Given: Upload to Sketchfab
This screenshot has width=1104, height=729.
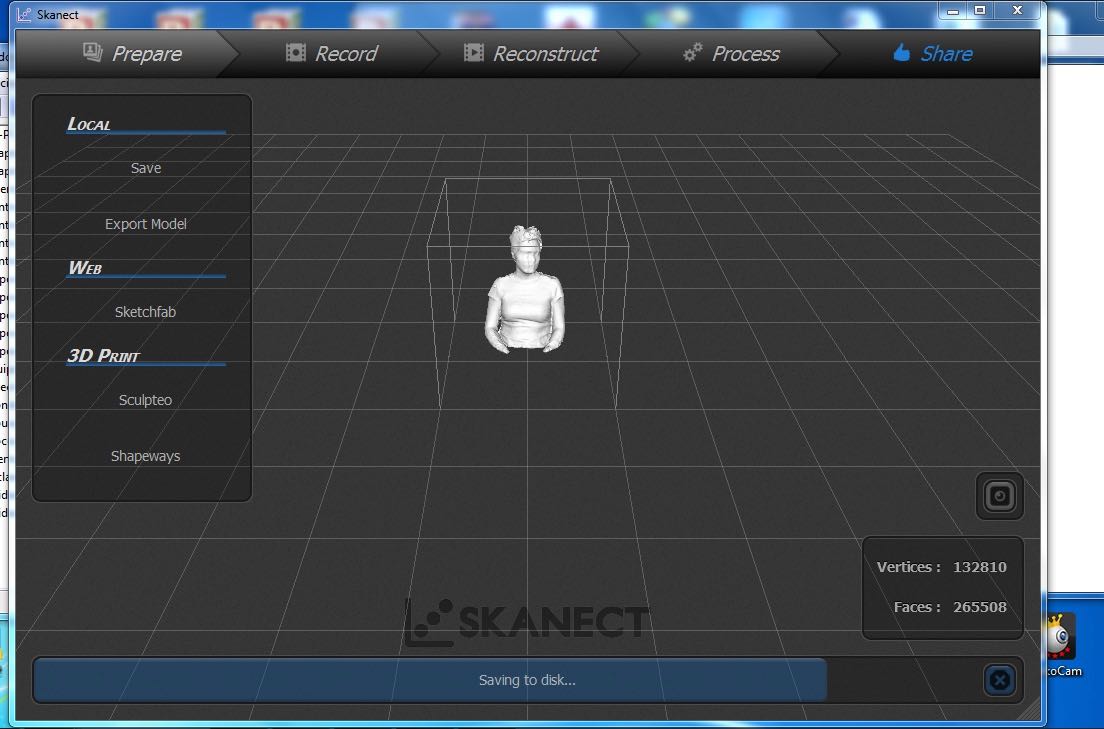Looking at the screenshot, I should [x=145, y=312].
